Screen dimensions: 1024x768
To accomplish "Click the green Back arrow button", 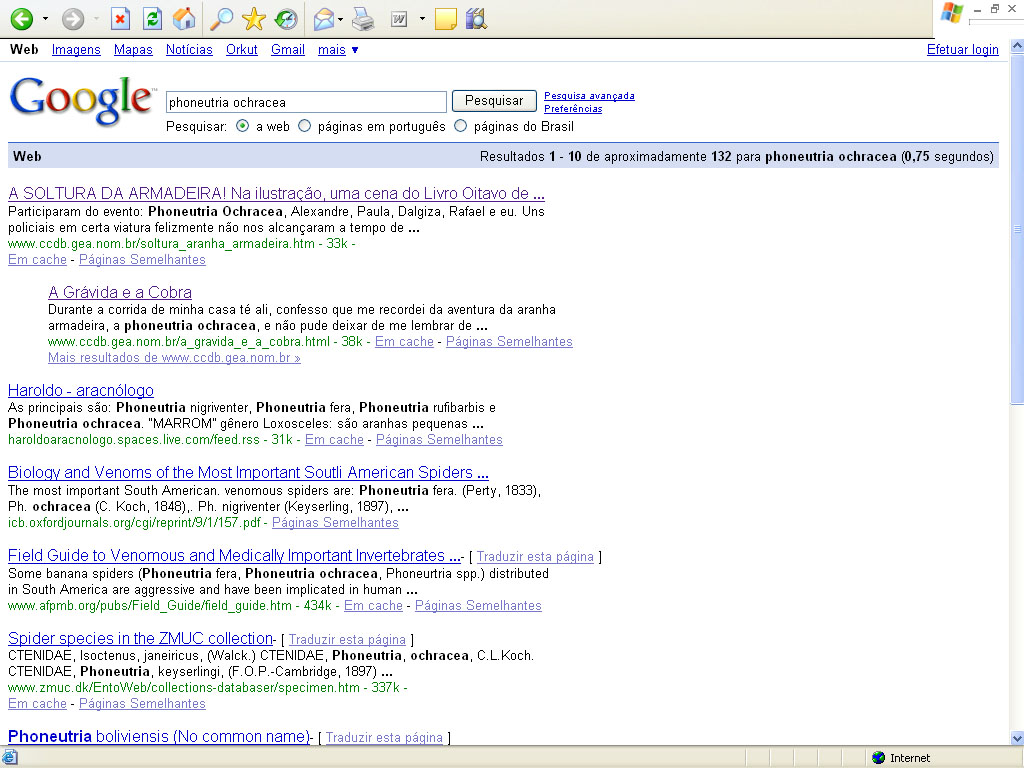I will pyautogui.click(x=21, y=19).
